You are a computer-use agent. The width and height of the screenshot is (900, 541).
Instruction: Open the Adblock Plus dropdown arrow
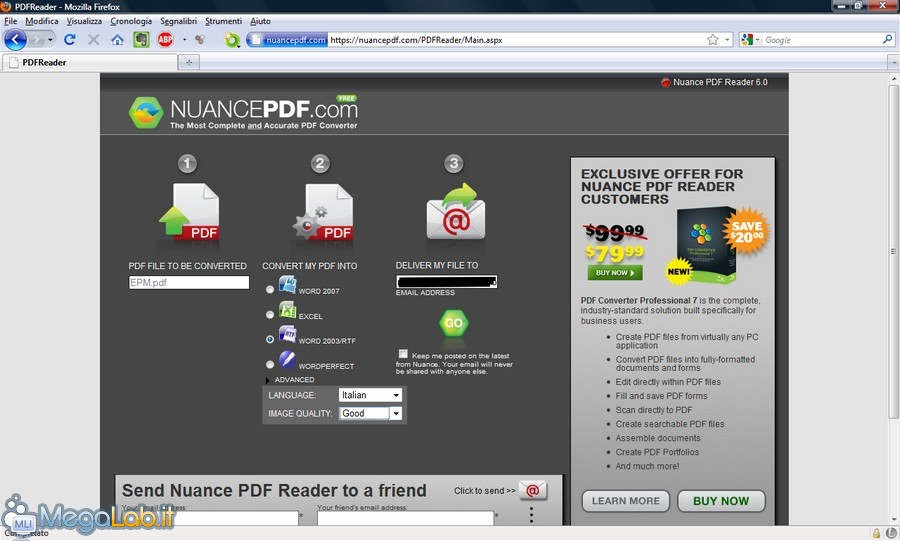coord(184,40)
